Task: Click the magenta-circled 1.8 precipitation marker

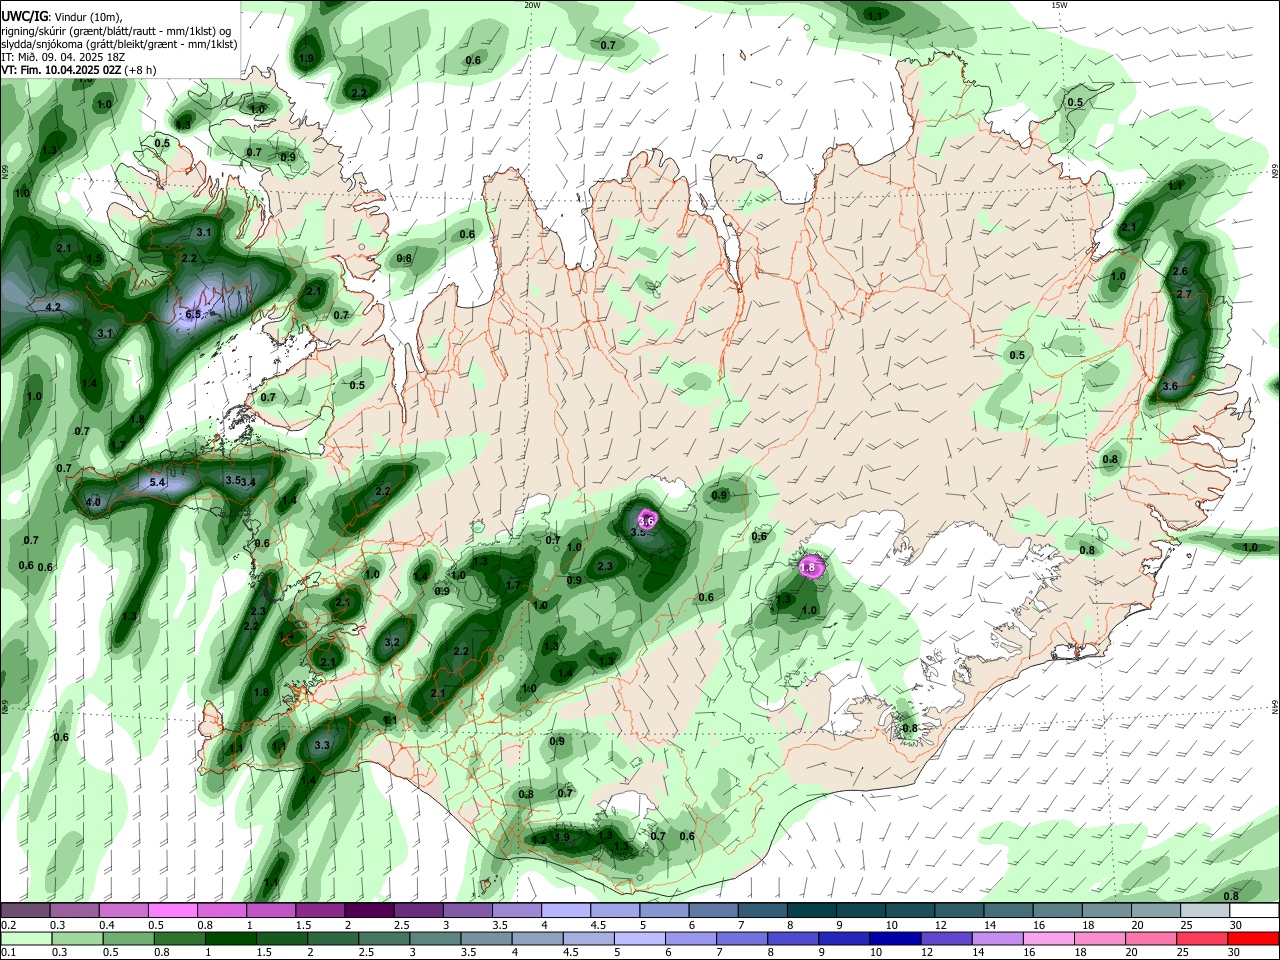Action: 809,567
